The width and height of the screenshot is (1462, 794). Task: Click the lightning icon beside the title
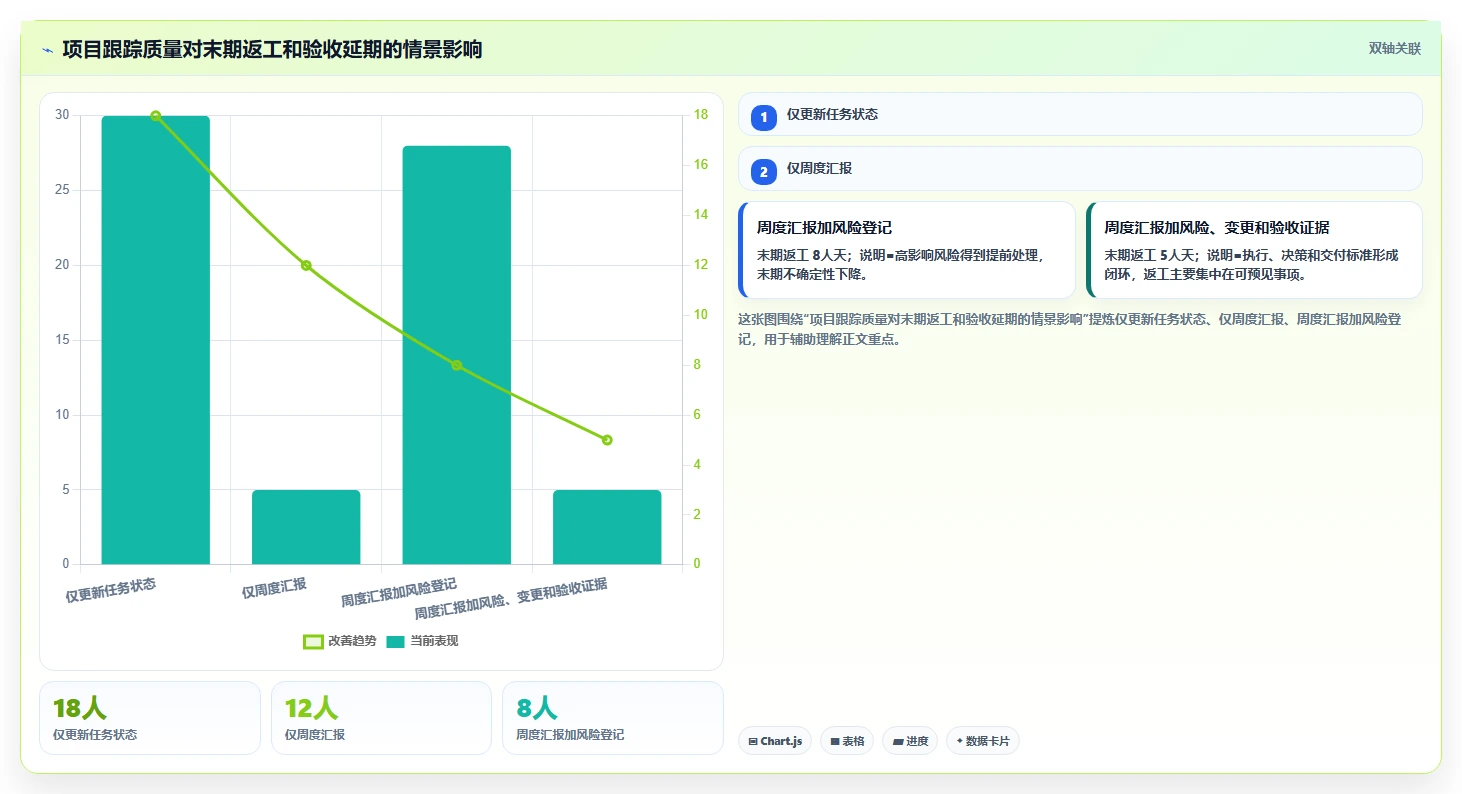(47, 50)
